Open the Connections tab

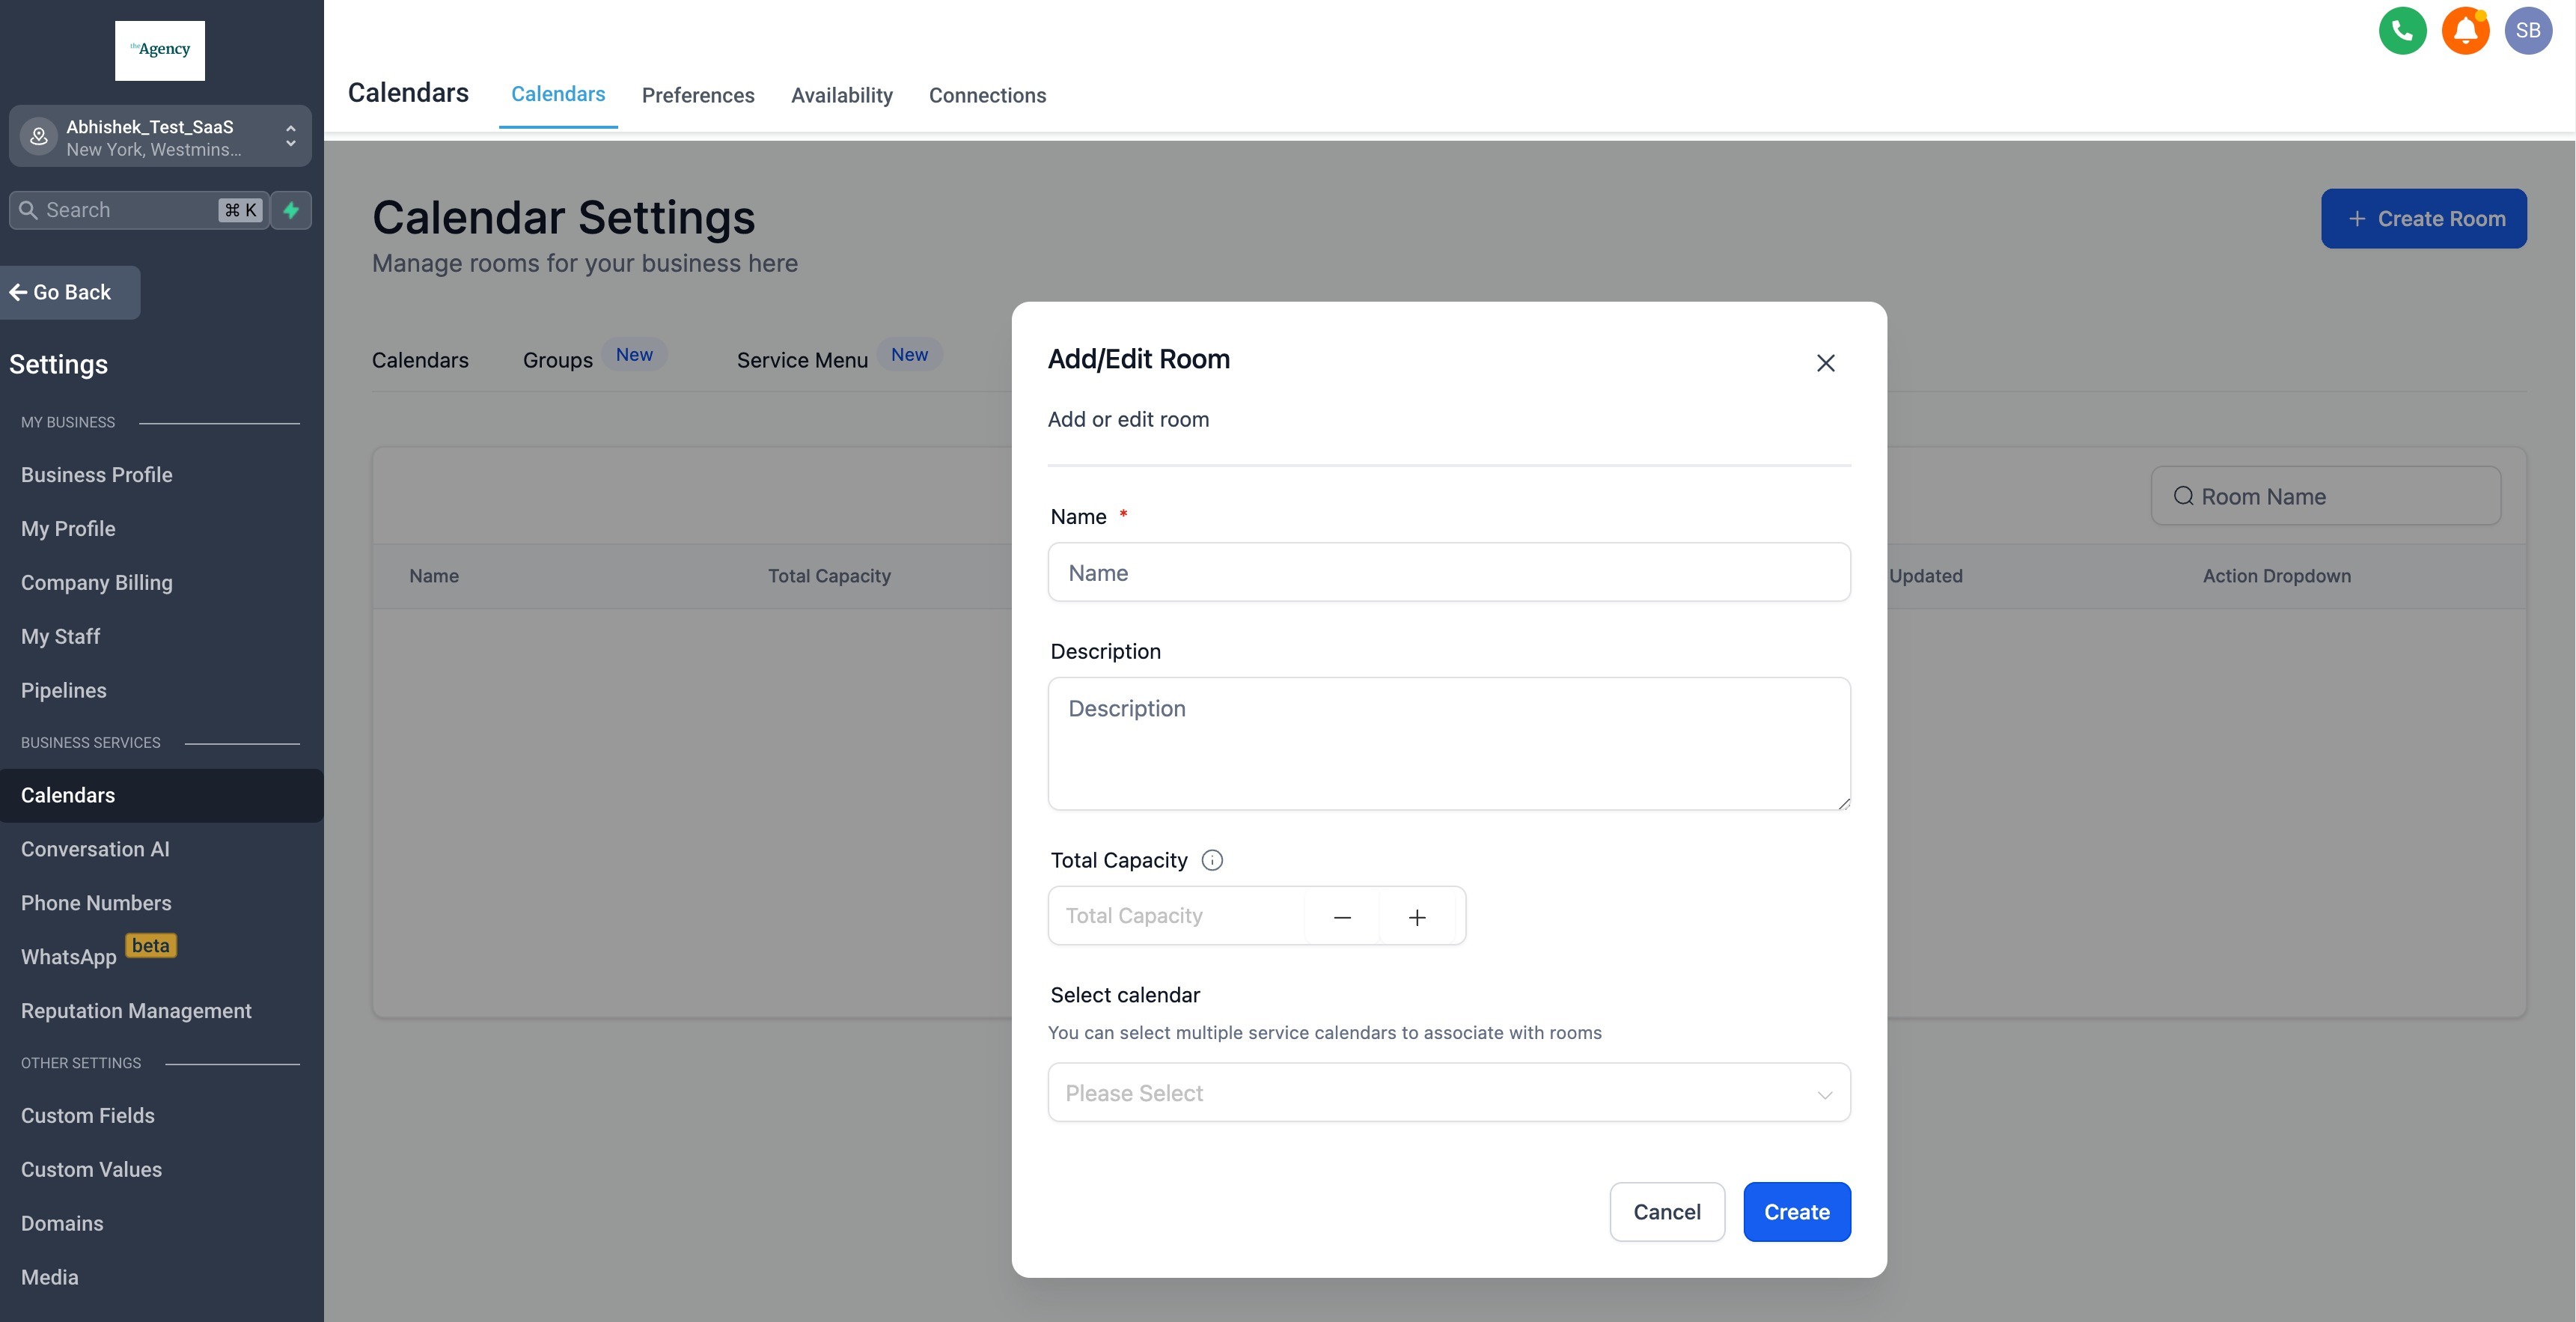pyautogui.click(x=987, y=95)
